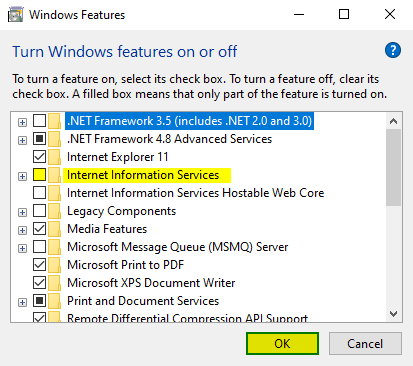This screenshot has height=366, width=413.
Task: Click the folder icon beside Internet Explorer 11
Action: [x=55, y=157]
